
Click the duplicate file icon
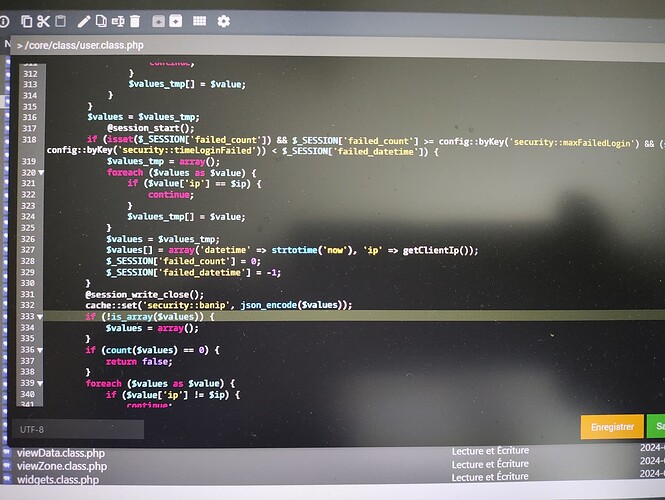[101, 21]
